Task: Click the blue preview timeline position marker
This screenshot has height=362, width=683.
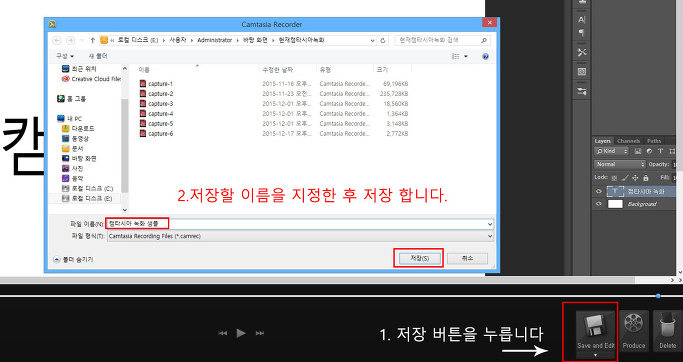Action: click(x=658, y=296)
